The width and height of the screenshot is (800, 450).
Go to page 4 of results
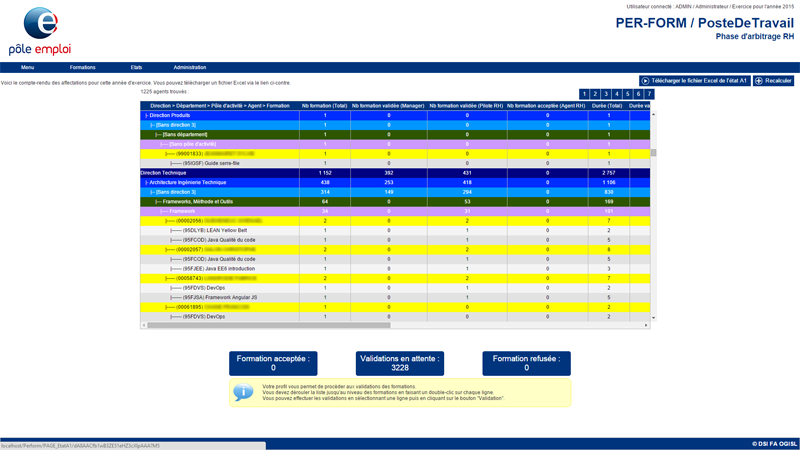(x=617, y=94)
